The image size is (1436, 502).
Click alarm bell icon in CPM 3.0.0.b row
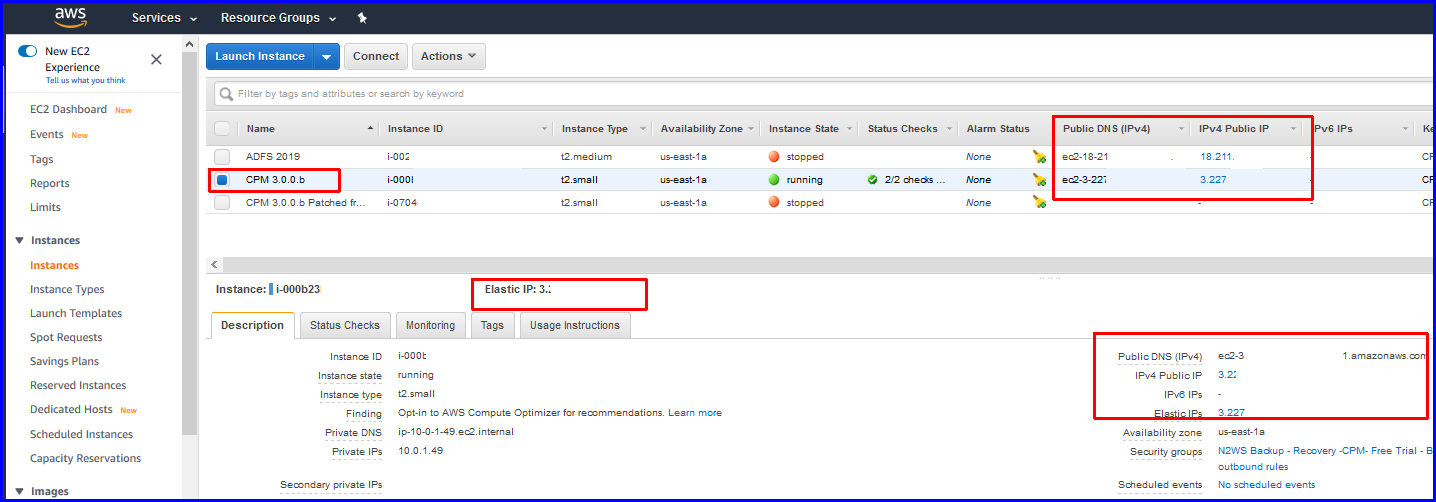[1040, 180]
